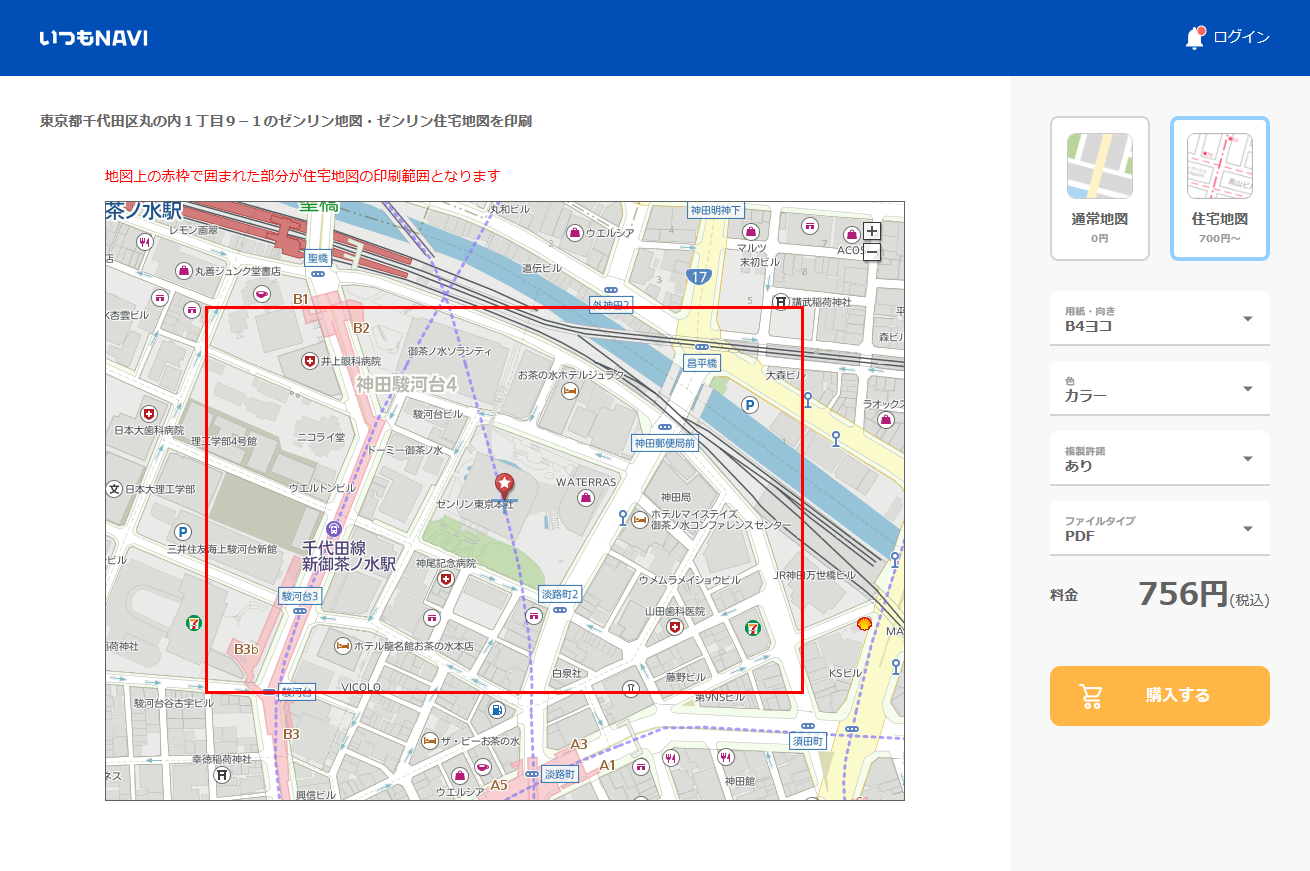1310x871 pixels.
Task: Click the 日本大歯科病院 hospital icon
Action: 149,413
